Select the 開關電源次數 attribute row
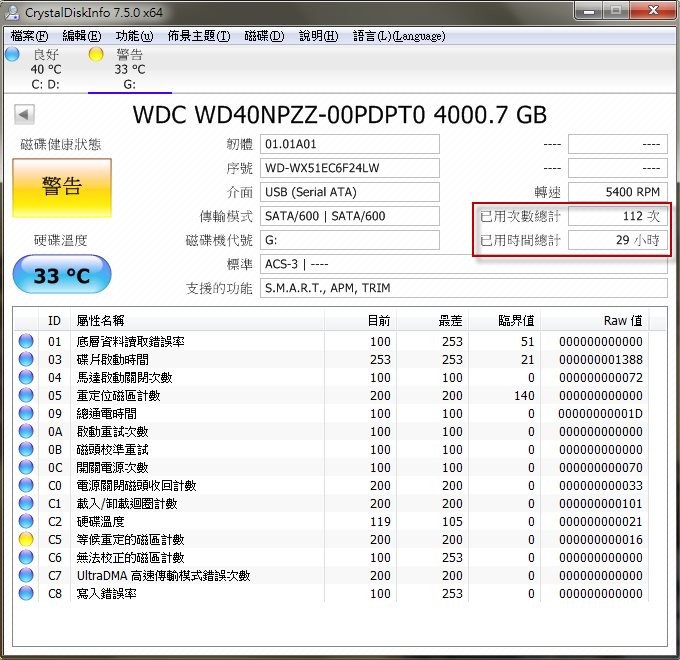The image size is (680, 660). (332, 467)
